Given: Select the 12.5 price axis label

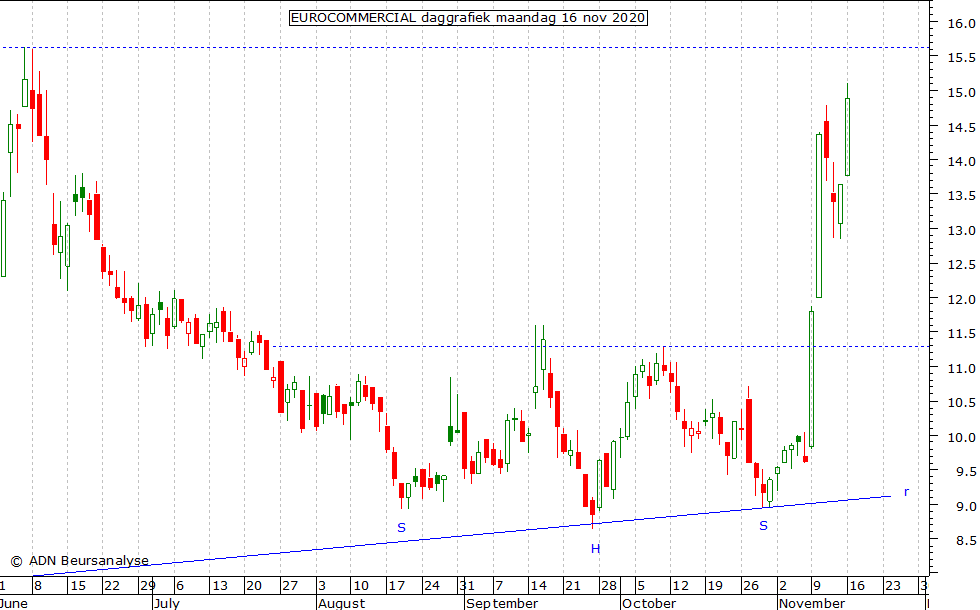Looking at the screenshot, I should click(x=961, y=265).
